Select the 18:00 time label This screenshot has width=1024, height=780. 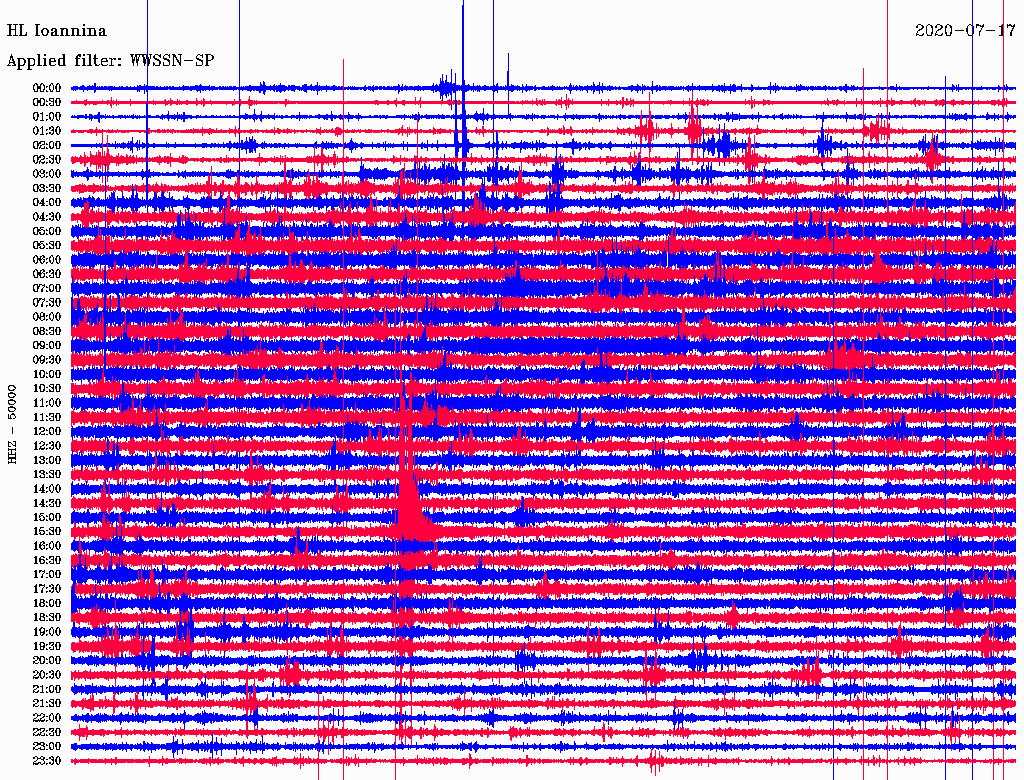[47, 604]
